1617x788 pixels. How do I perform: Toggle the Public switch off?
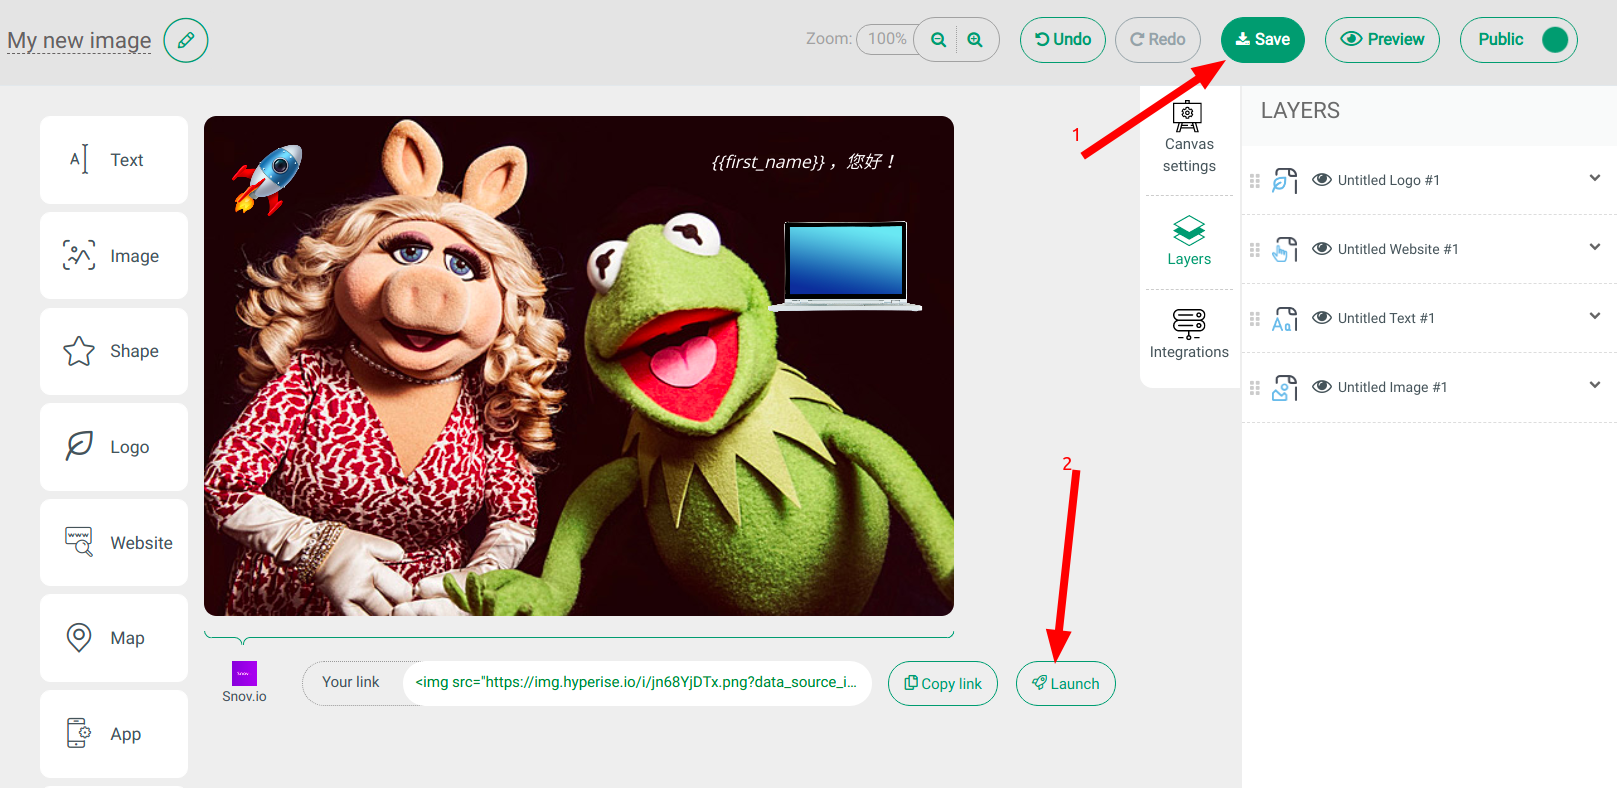(1555, 40)
